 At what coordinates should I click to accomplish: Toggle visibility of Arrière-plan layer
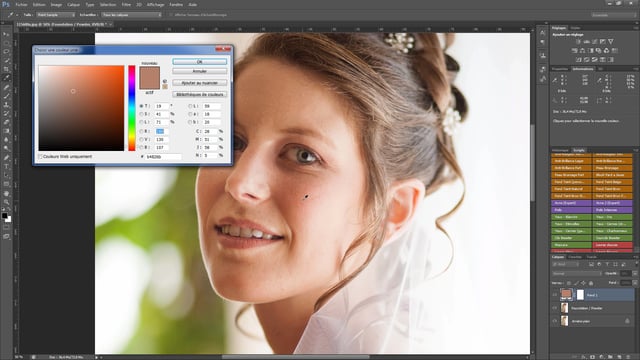point(555,321)
